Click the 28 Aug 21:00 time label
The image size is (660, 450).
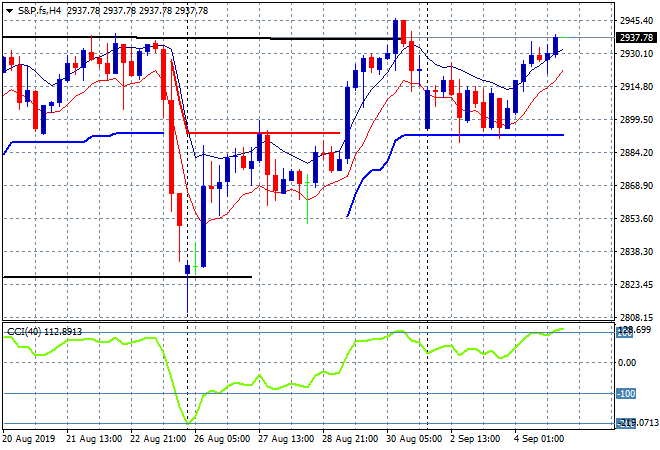click(350, 439)
